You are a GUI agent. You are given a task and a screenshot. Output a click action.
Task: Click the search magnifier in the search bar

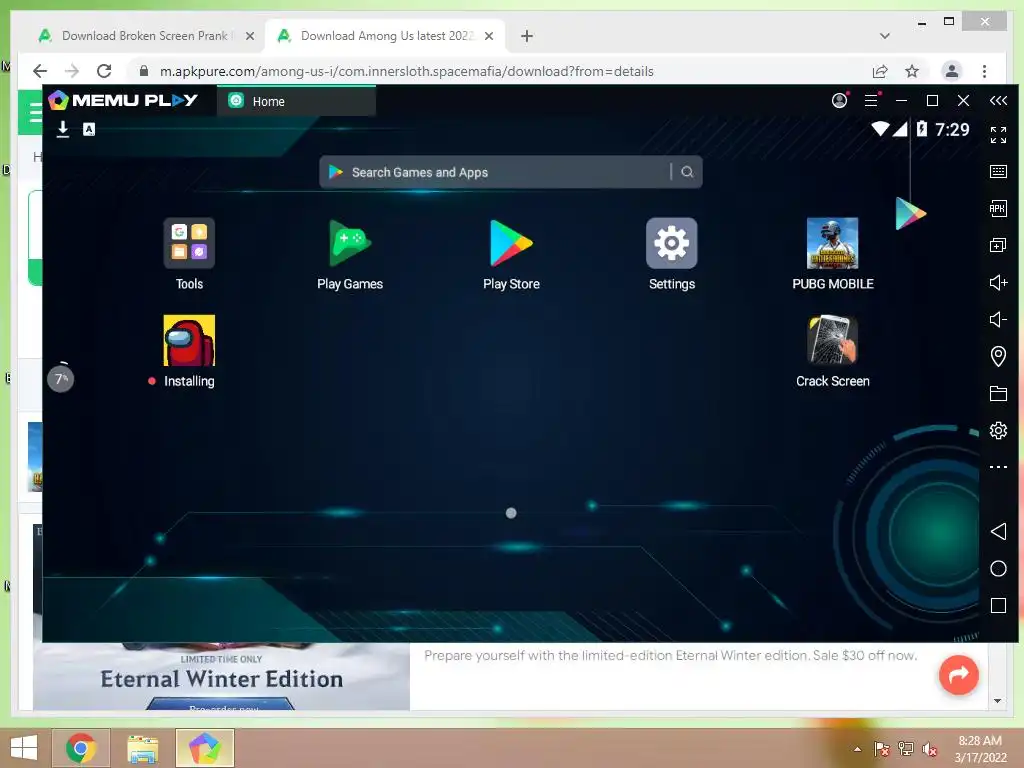pyautogui.click(x=687, y=172)
